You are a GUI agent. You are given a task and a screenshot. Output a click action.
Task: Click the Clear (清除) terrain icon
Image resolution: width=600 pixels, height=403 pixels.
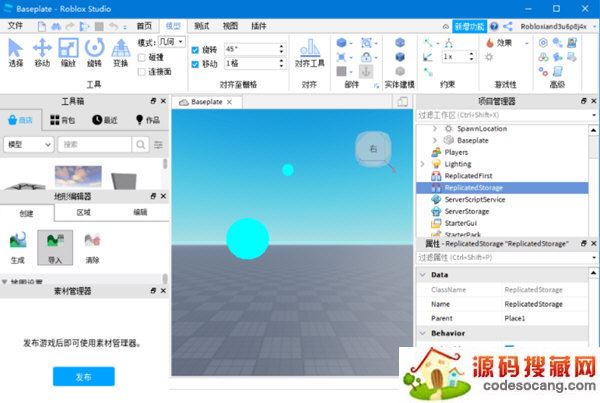pyautogui.click(x=93, y=247)
